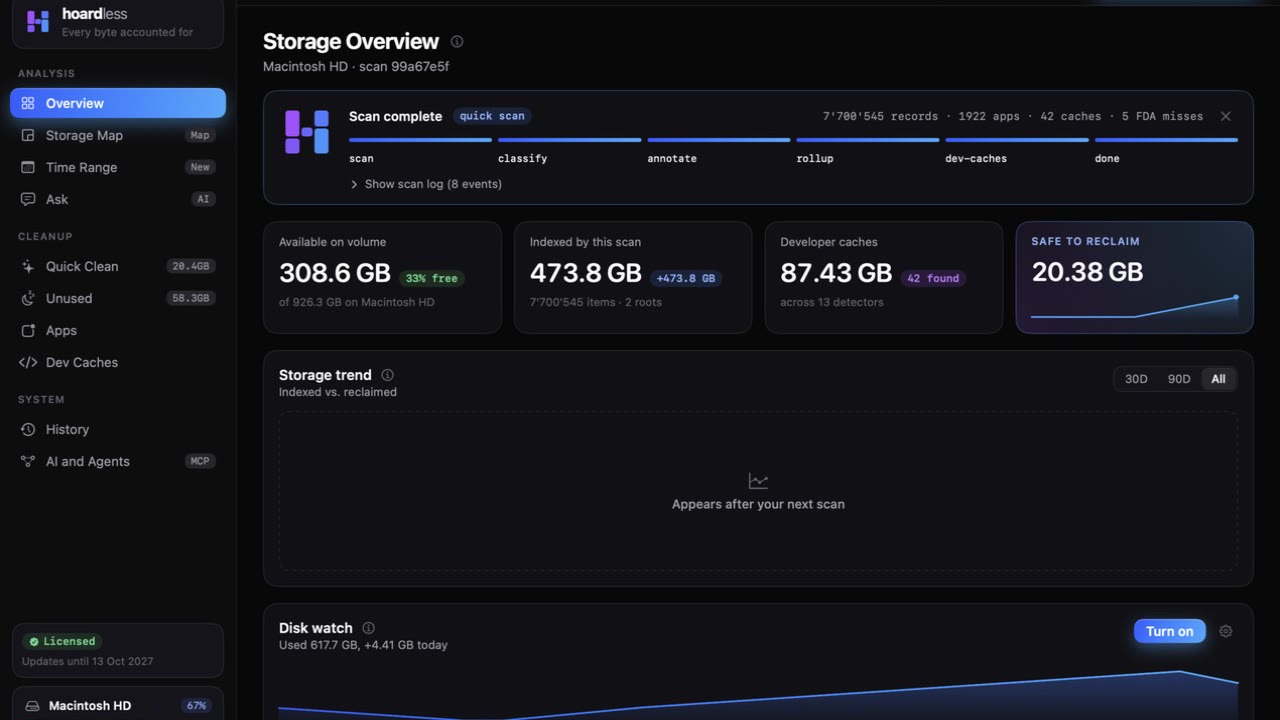Click the classify progress step
The width and height of the screenshot is (1280, 720).
569,150
